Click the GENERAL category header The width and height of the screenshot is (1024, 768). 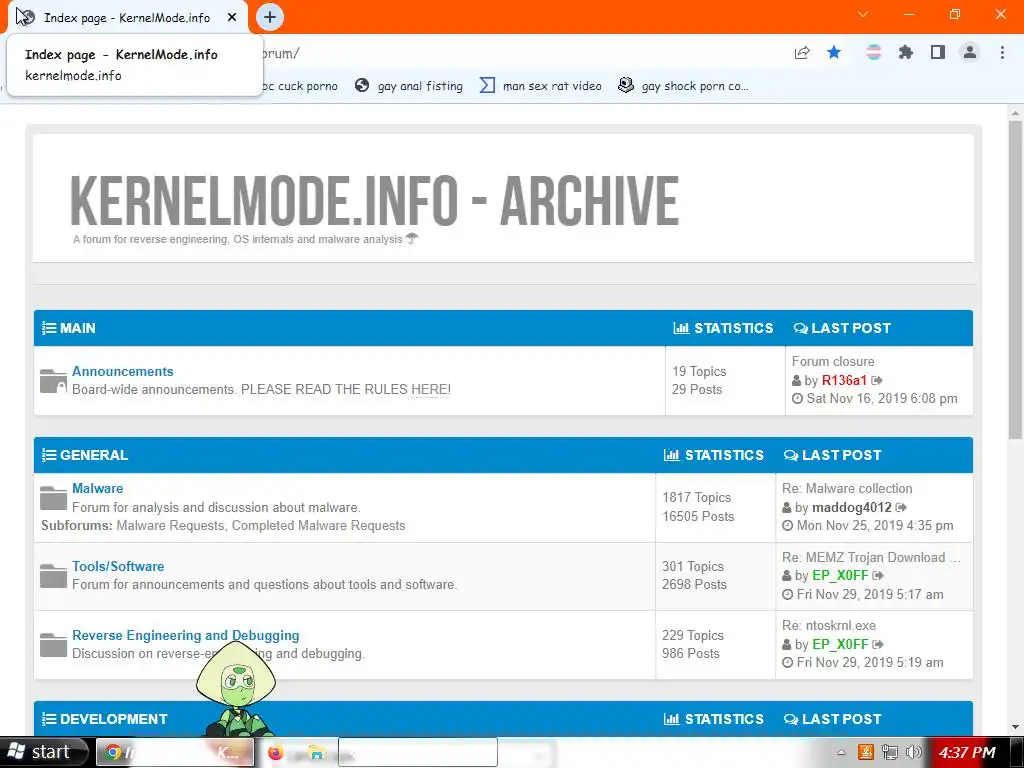(93, 455)
